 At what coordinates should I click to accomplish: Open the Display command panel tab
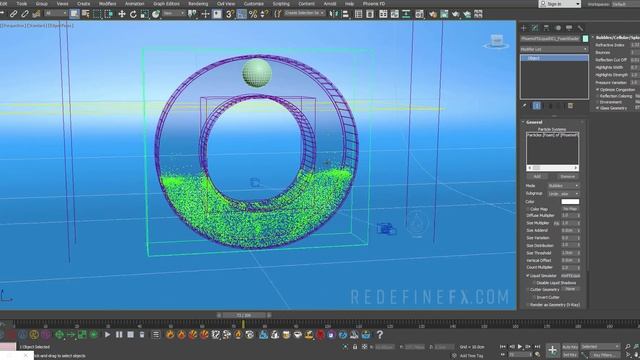coord(569,28)
